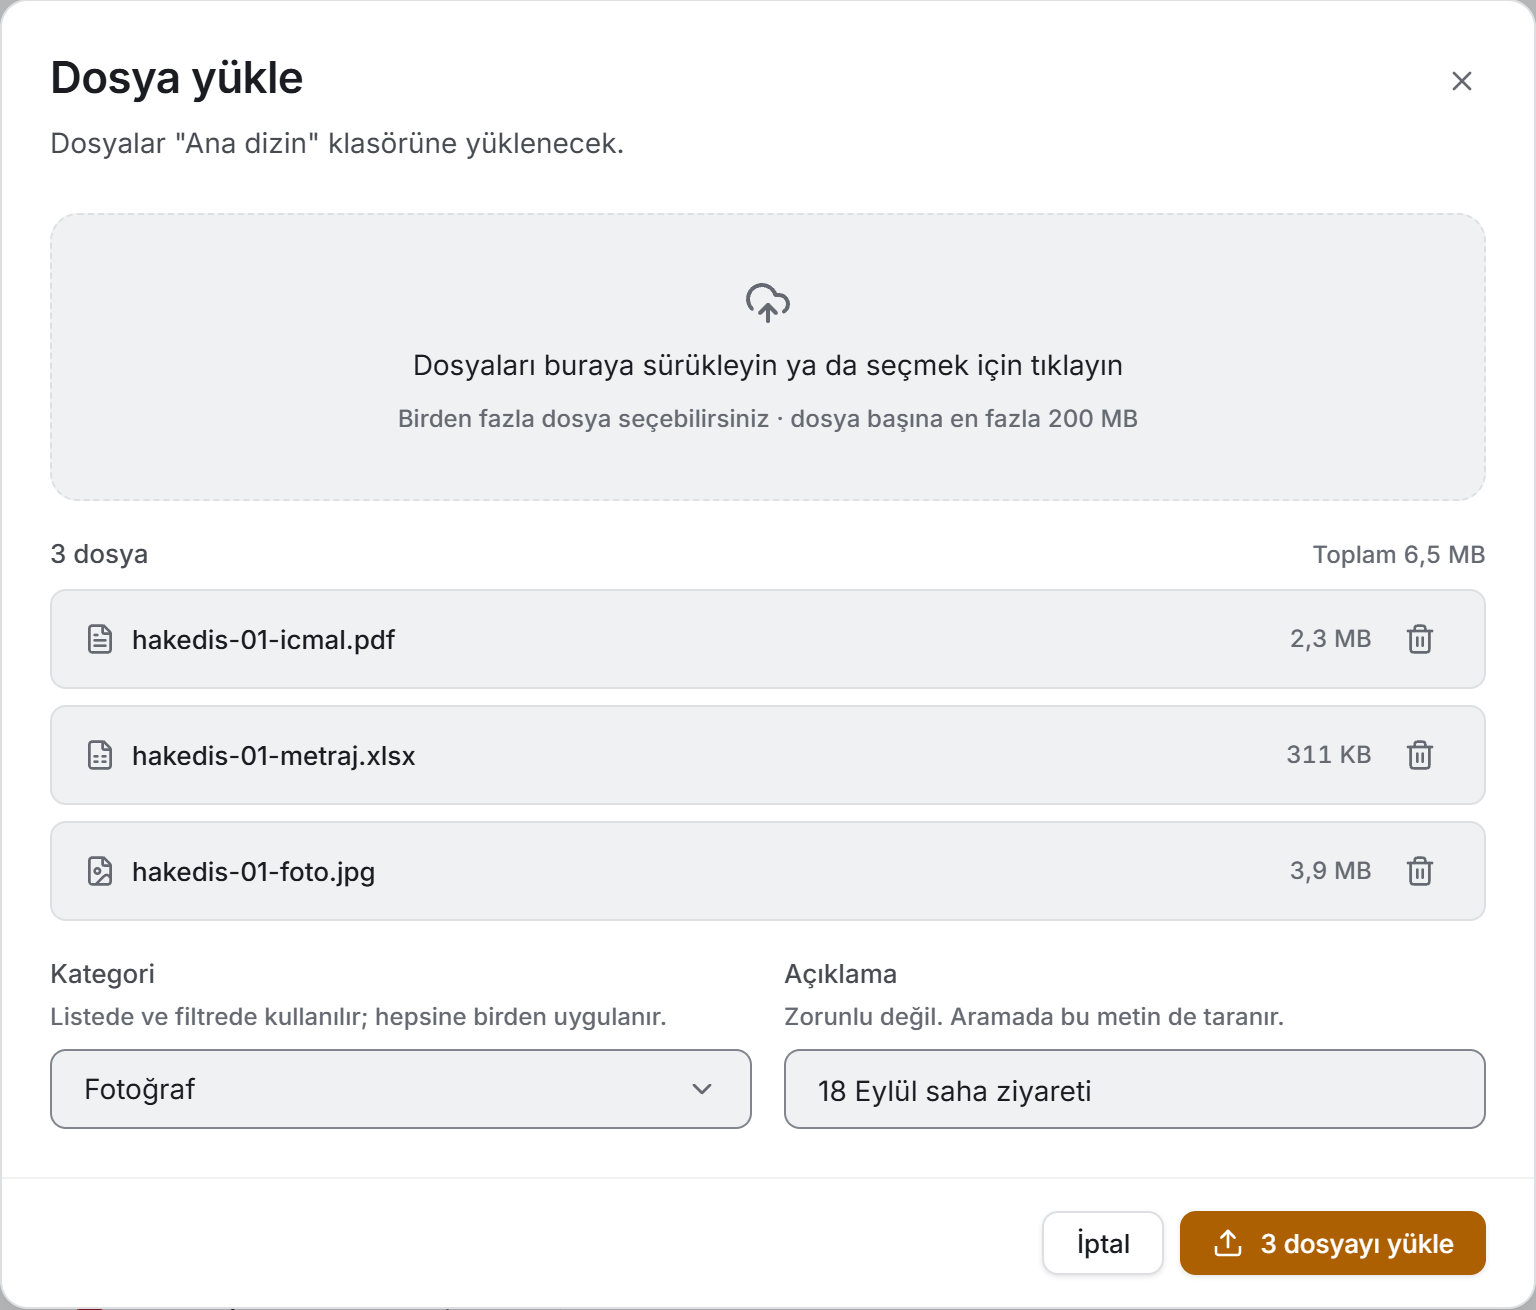This screenshot has height=1310, width=1536.
Task: Click the 3,9 MB size value
Action: coord(1330,871)
